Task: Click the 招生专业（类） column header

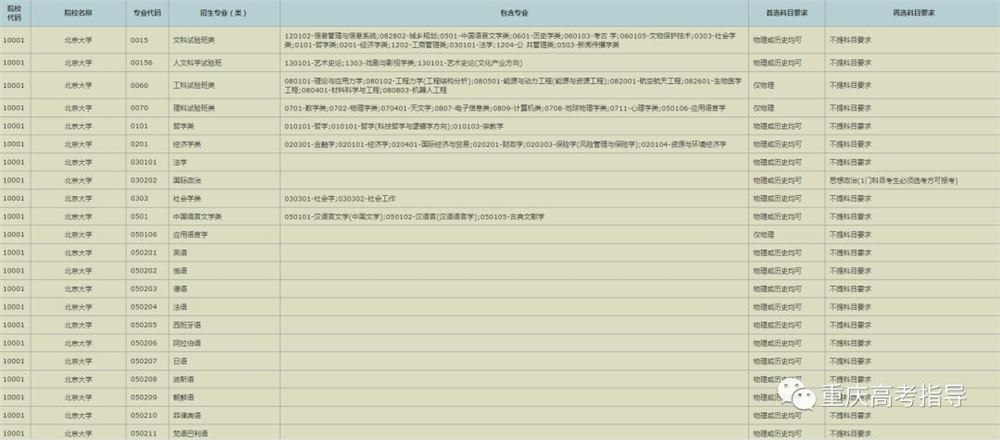Action: (x=224, y=13)
